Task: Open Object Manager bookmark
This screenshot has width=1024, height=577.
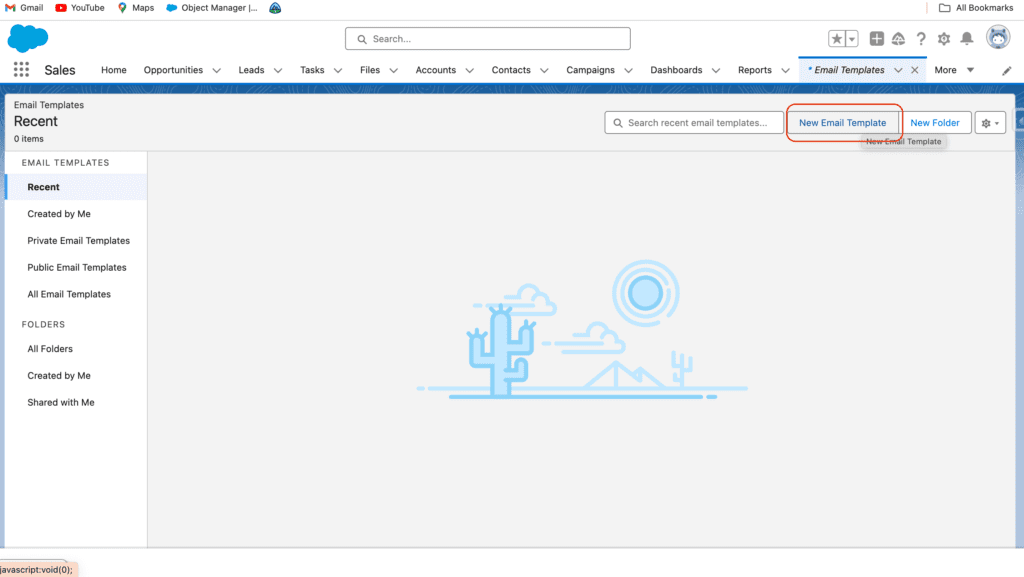Action: pos(212,8)
